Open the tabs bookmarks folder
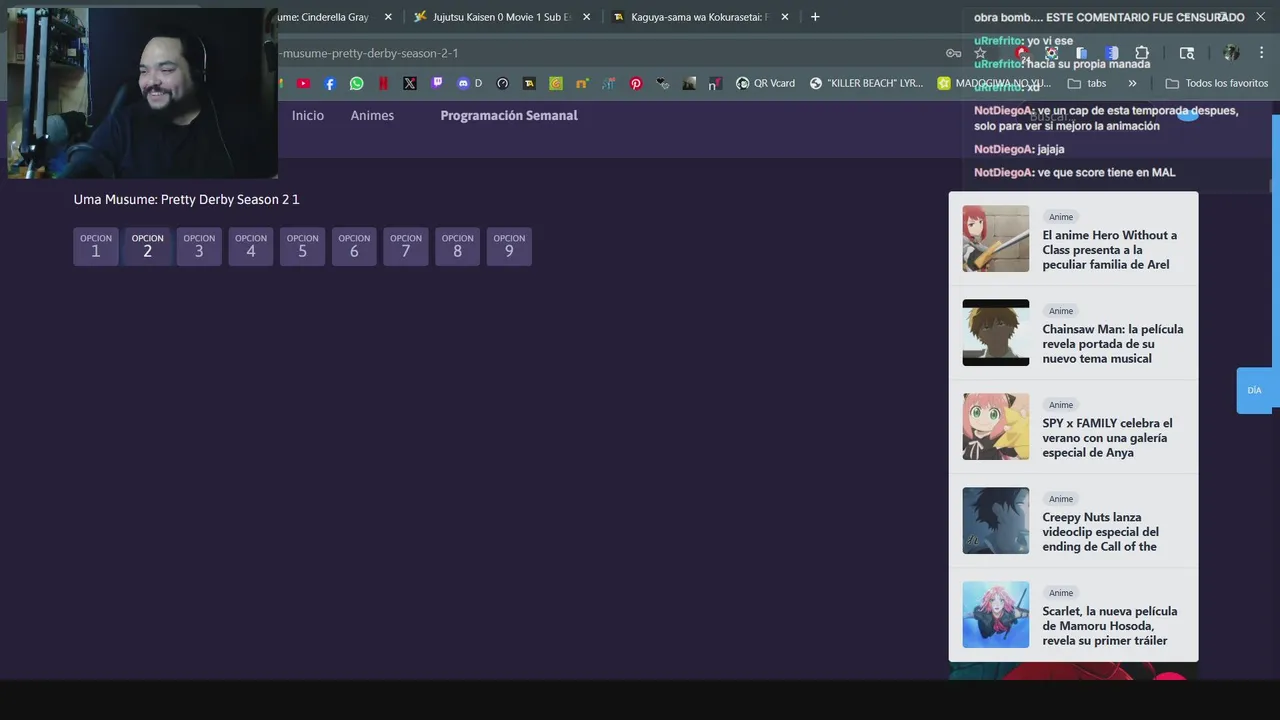Viewport: 1280px width, 720px height. coord(1087,84)
